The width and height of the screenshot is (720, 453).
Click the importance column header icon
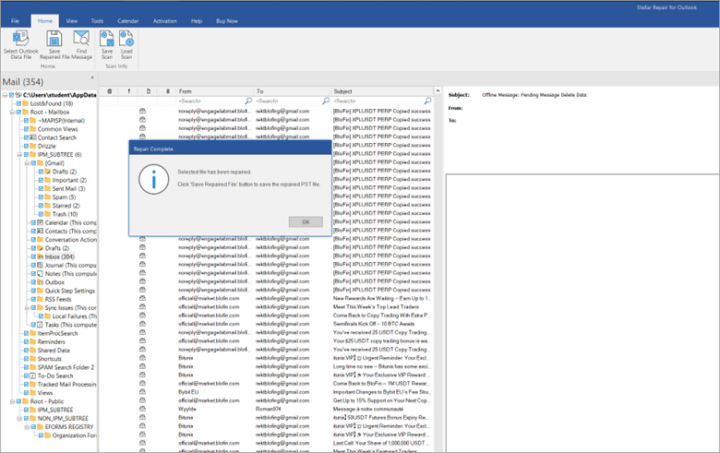129,91
